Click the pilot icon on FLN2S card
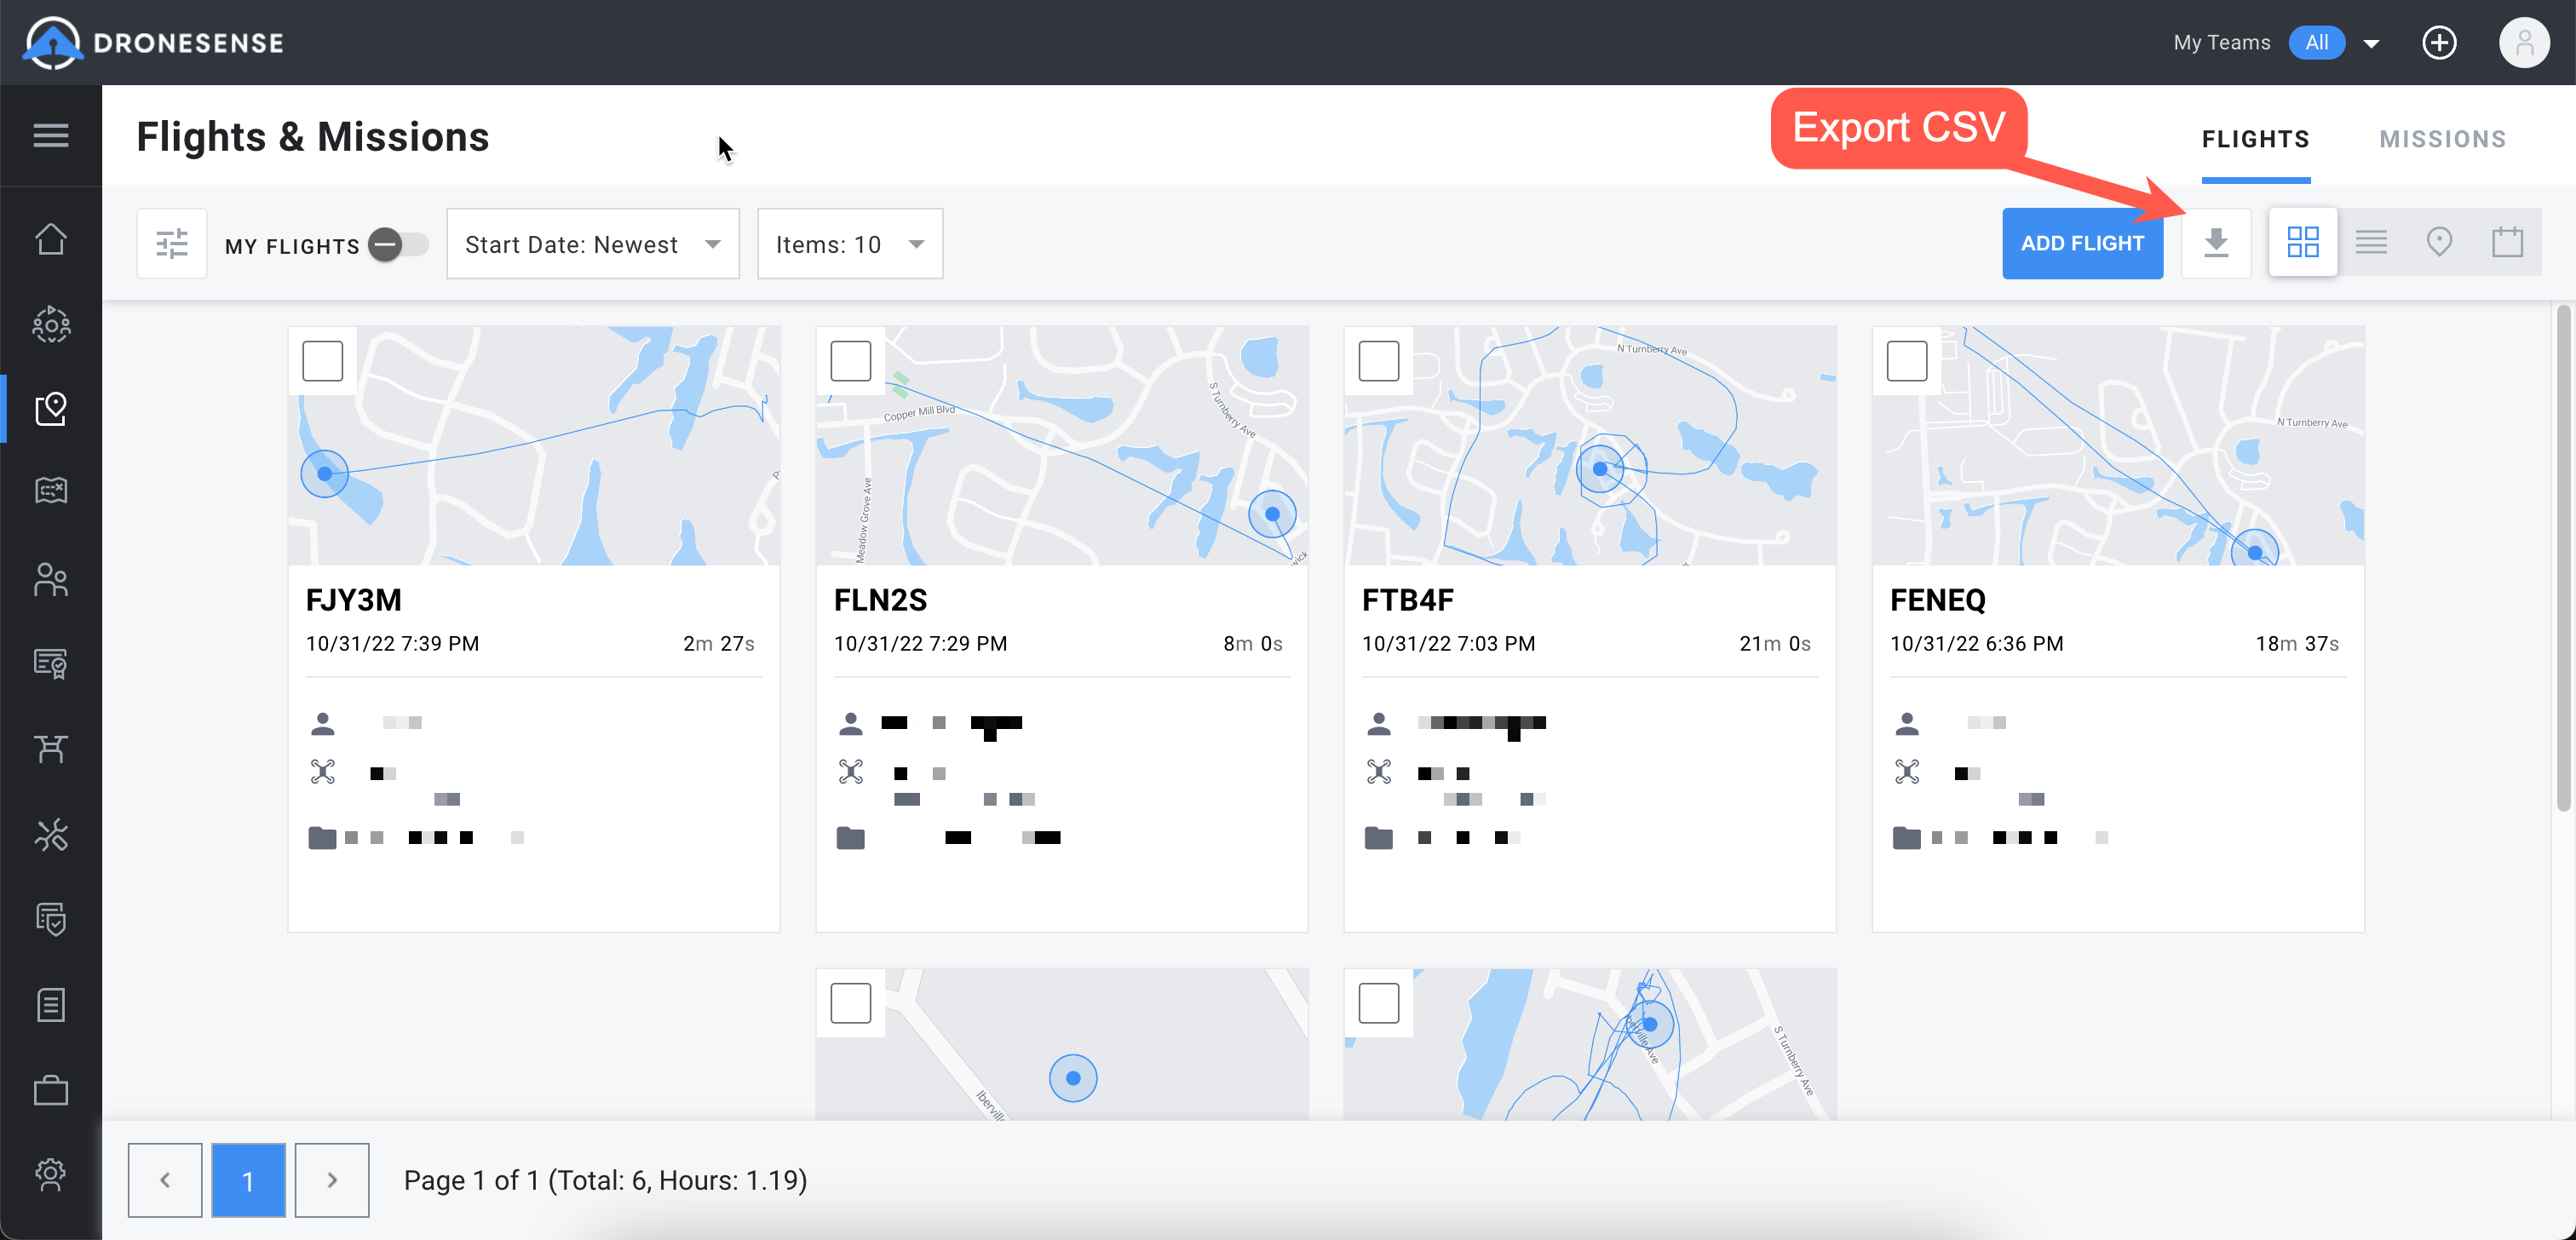 (x=851, y=723)
